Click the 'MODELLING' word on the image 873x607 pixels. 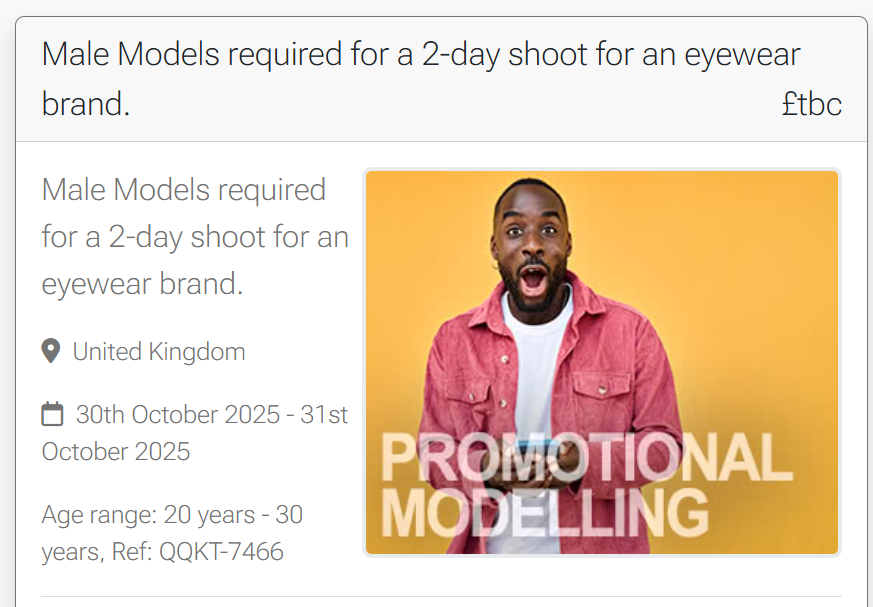tap(545, 513)
